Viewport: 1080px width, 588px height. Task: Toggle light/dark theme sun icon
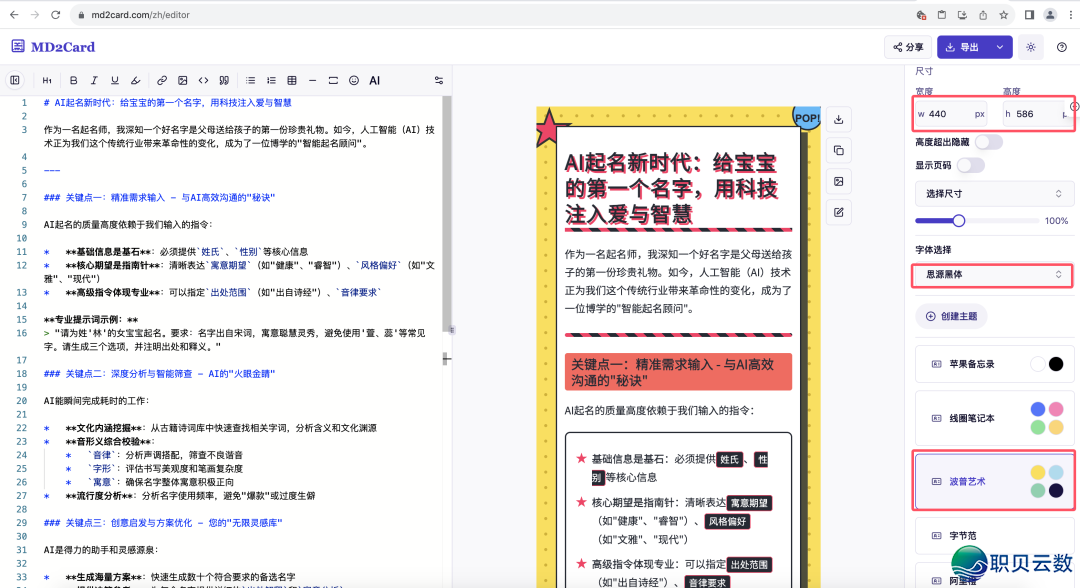pos(1030,47)
